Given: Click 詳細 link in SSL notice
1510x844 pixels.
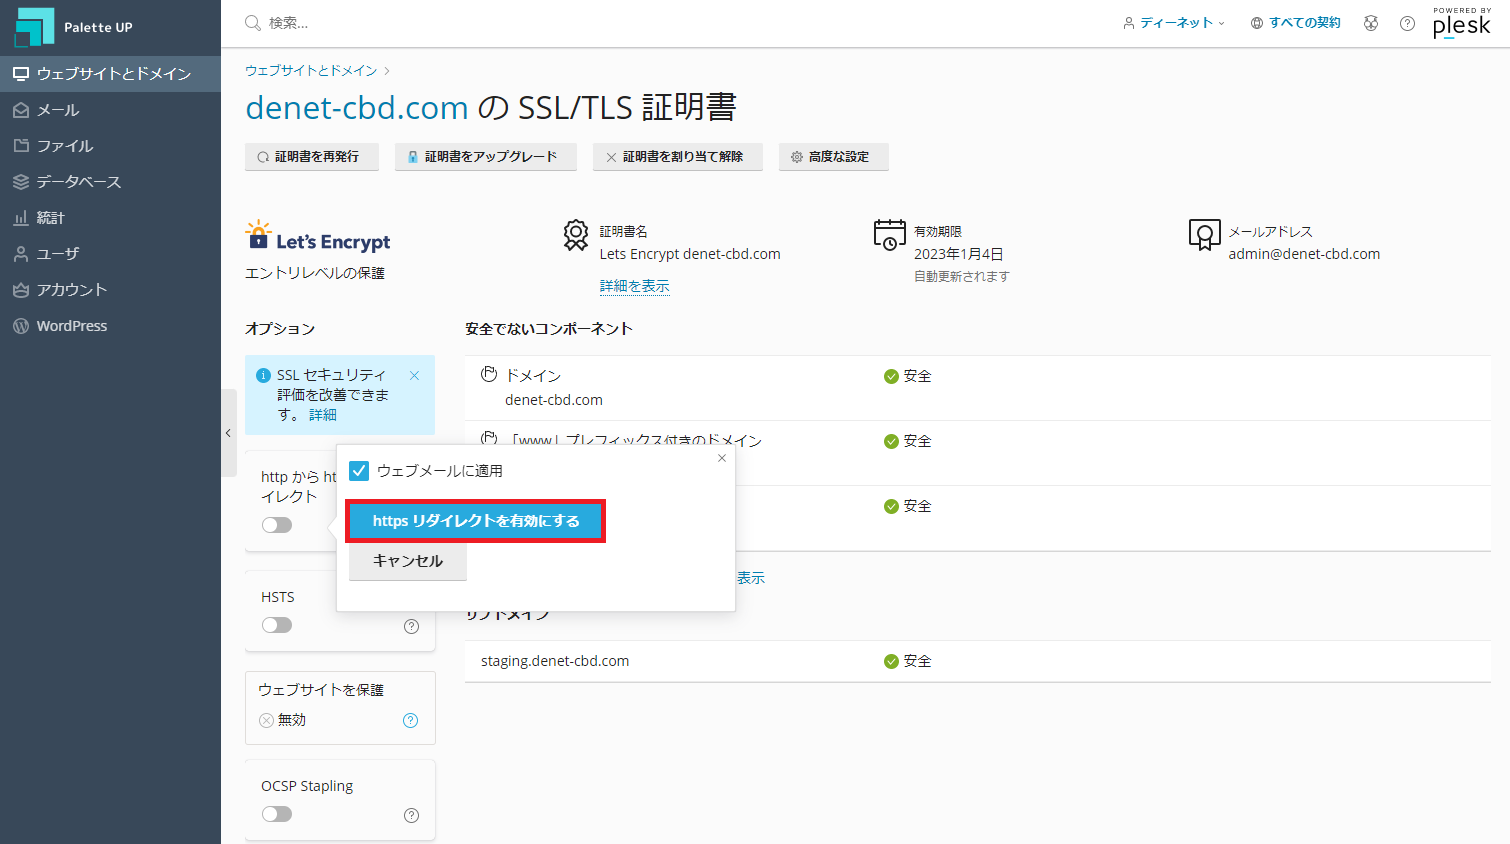Looking at the screenshot, I should 323,415.
